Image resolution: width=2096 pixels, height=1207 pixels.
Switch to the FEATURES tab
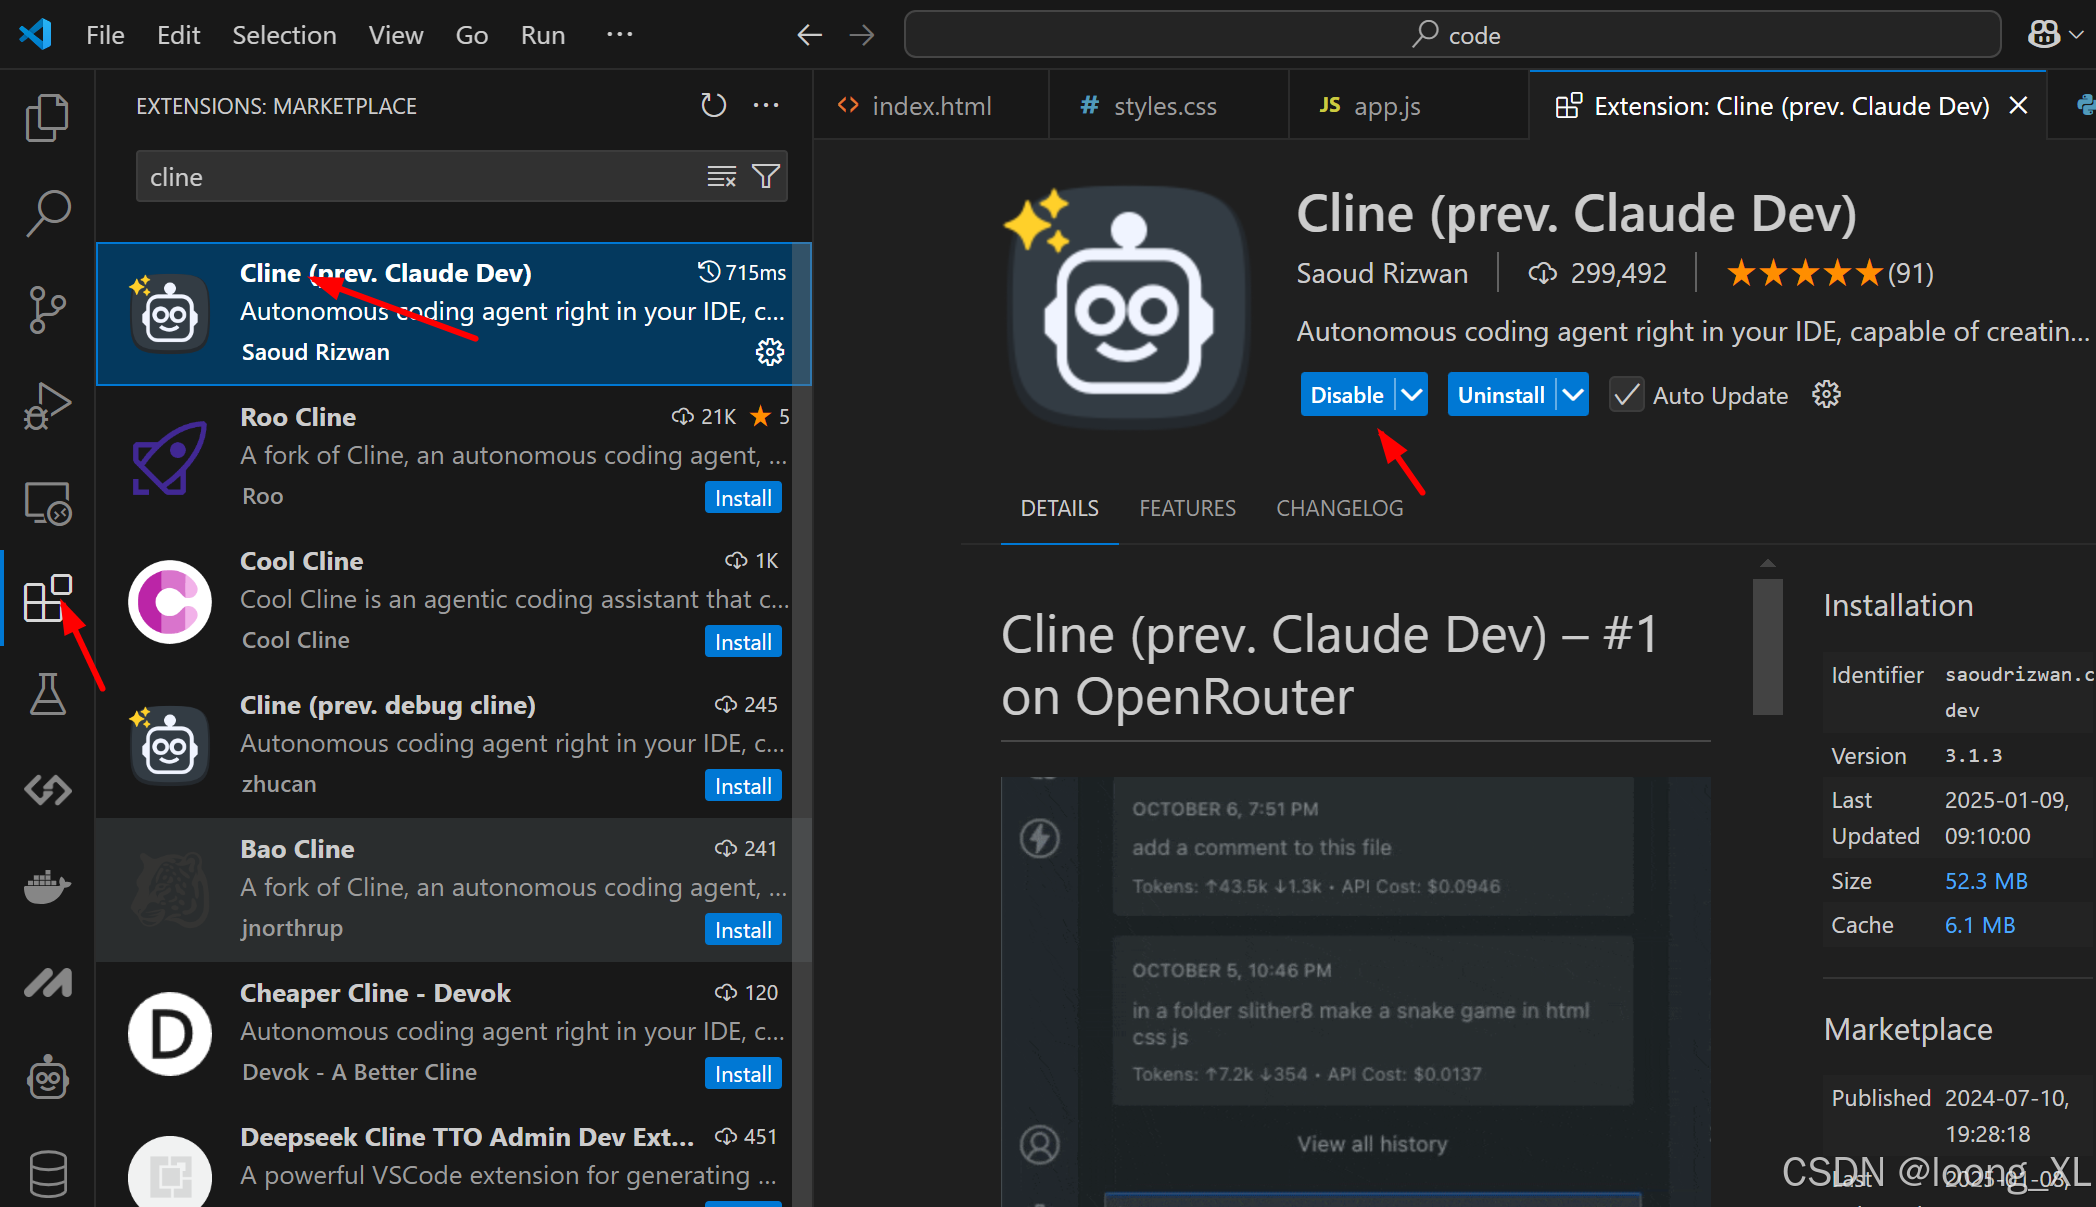pyautogui.click(x=1187, y=508)
